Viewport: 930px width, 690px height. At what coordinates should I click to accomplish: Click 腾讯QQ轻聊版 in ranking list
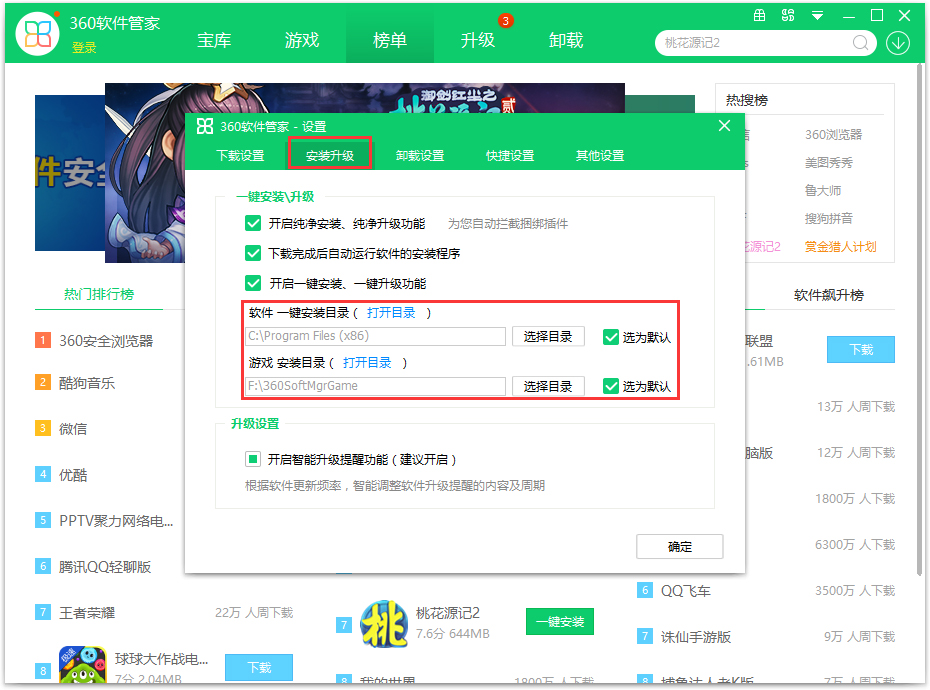(105, 567)
